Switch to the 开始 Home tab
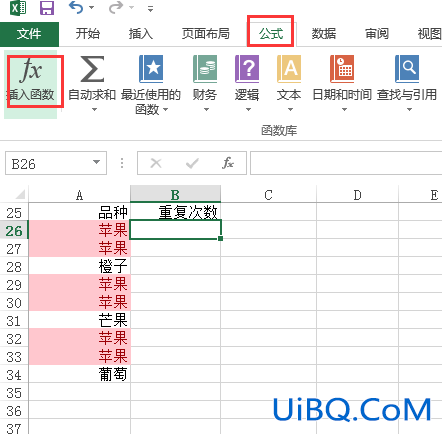Screen dimensions: 442x434 tap(87, 34)
